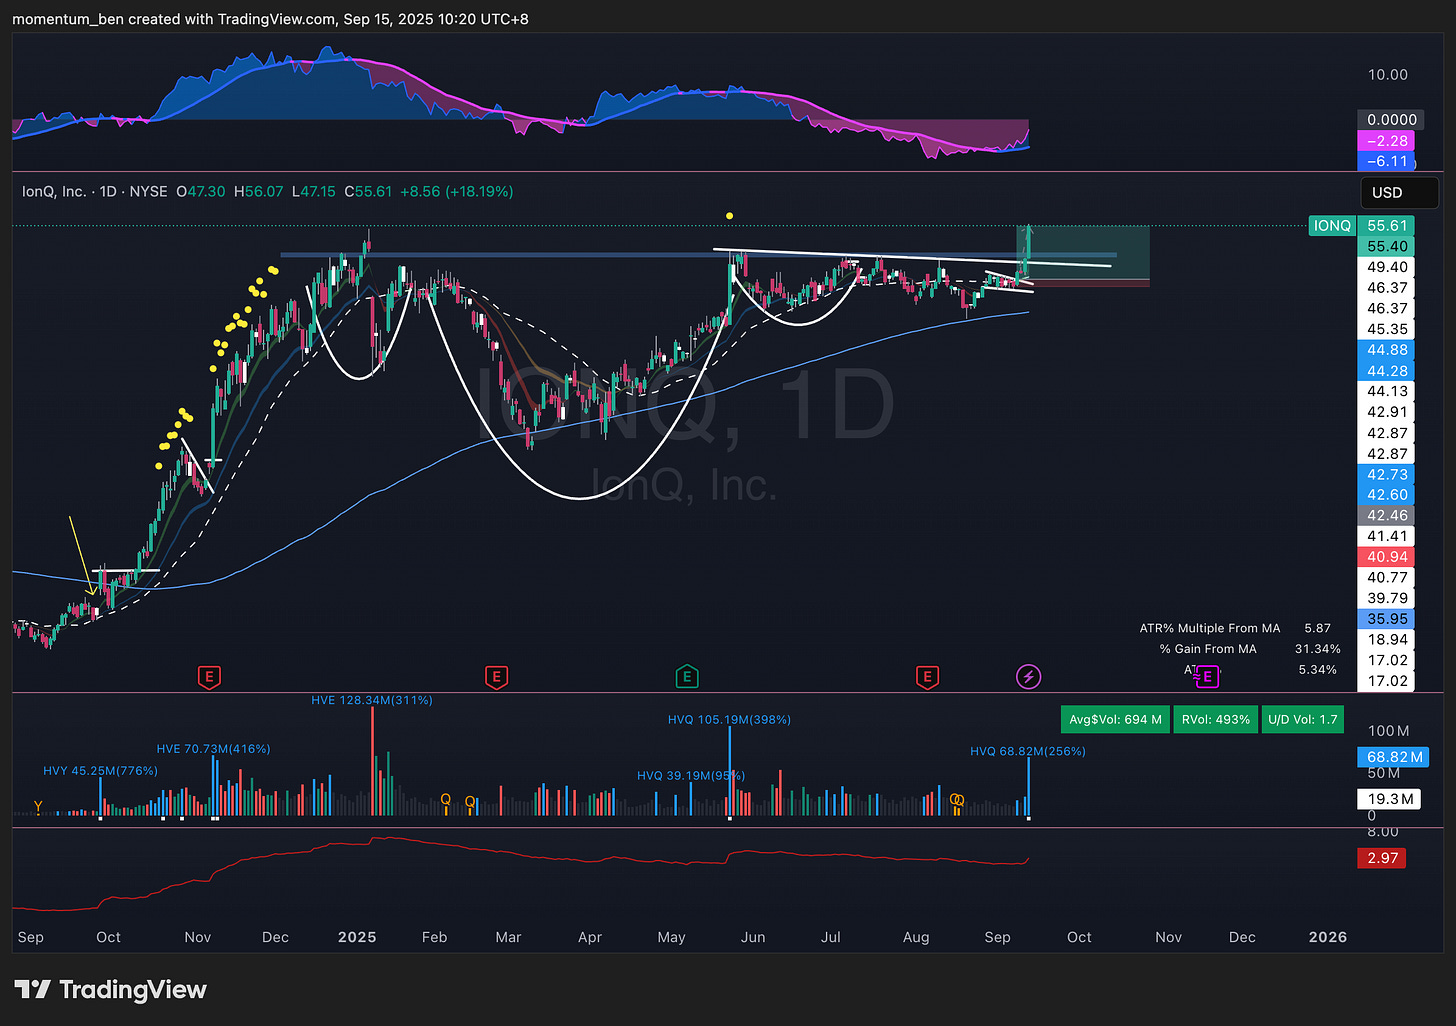Click the 31.34% table value
The height and width of the screenshot is (1026, 1456).
(1318, 649)
